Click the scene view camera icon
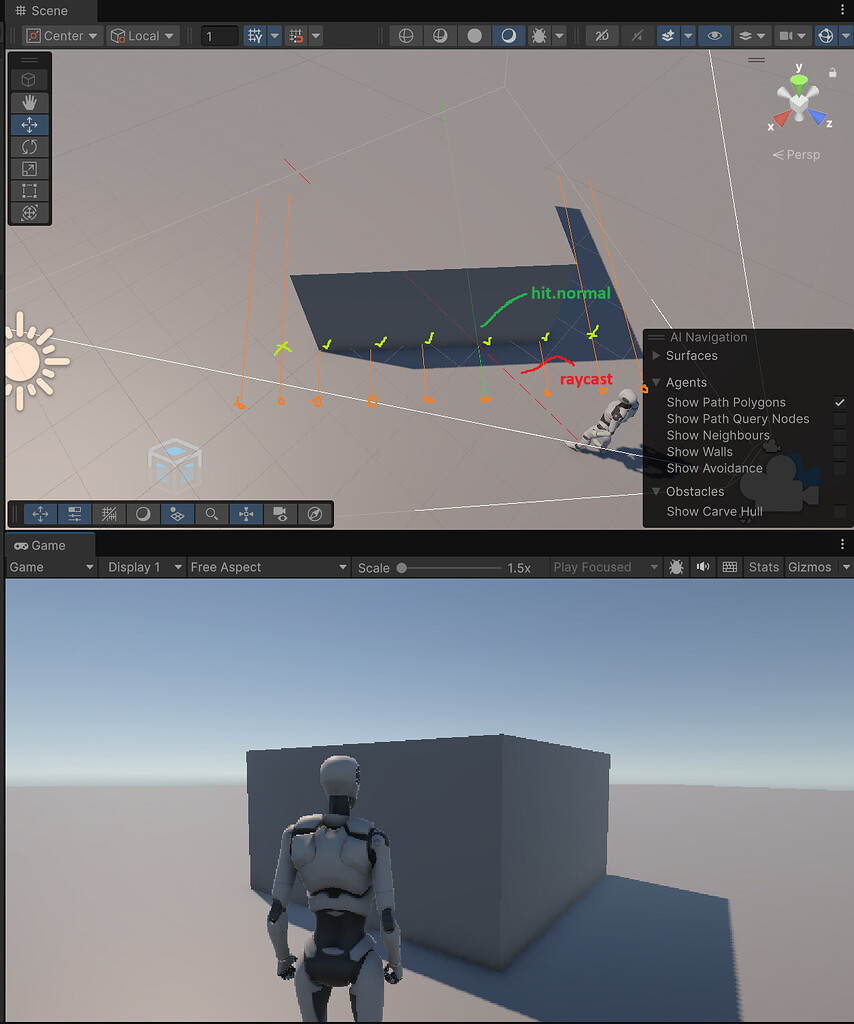The width and height of the screenshot is (854, 1024). point(281,513)
